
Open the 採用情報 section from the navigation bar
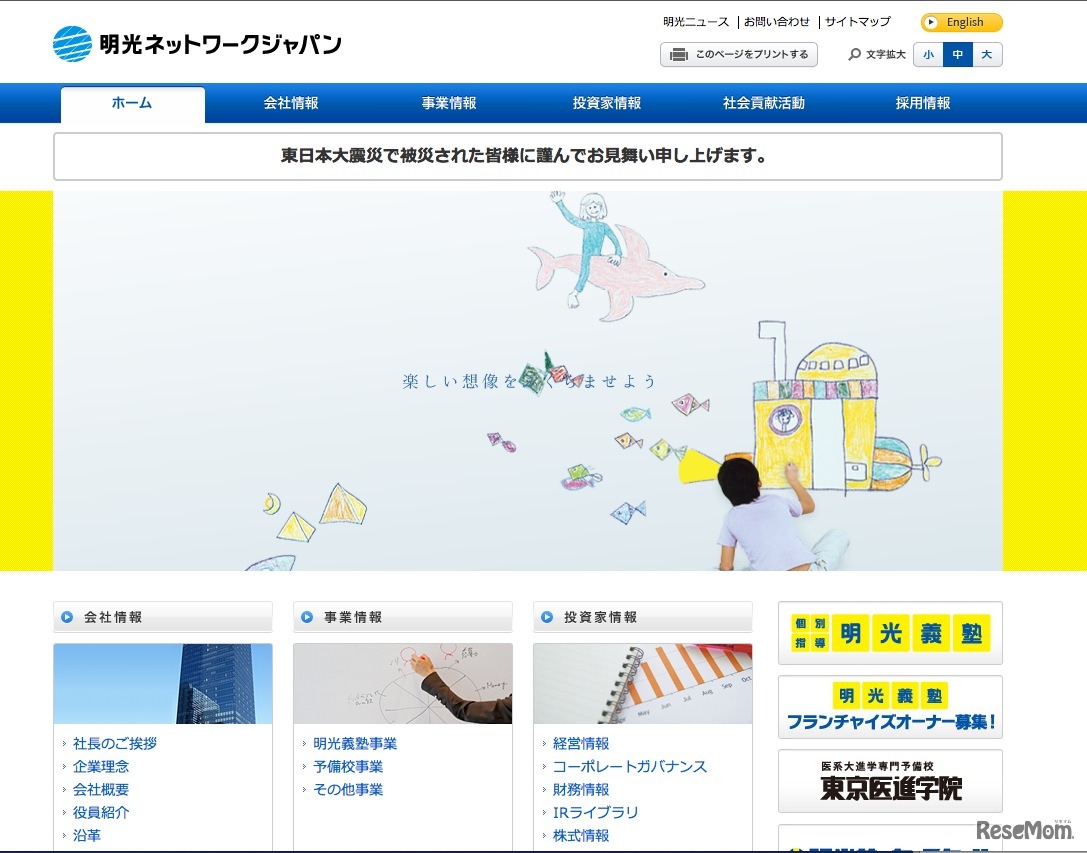pyautogui.click(x=921, y=103)
